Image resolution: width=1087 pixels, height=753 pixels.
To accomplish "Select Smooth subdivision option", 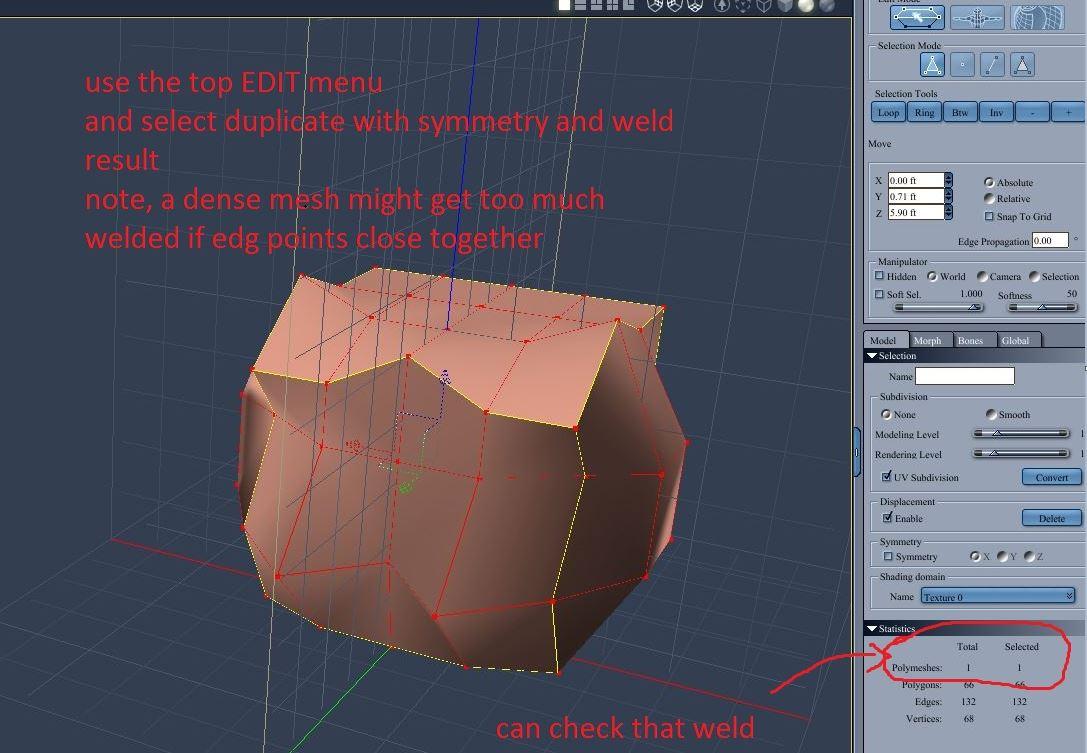I will click(x=991, y=414).
